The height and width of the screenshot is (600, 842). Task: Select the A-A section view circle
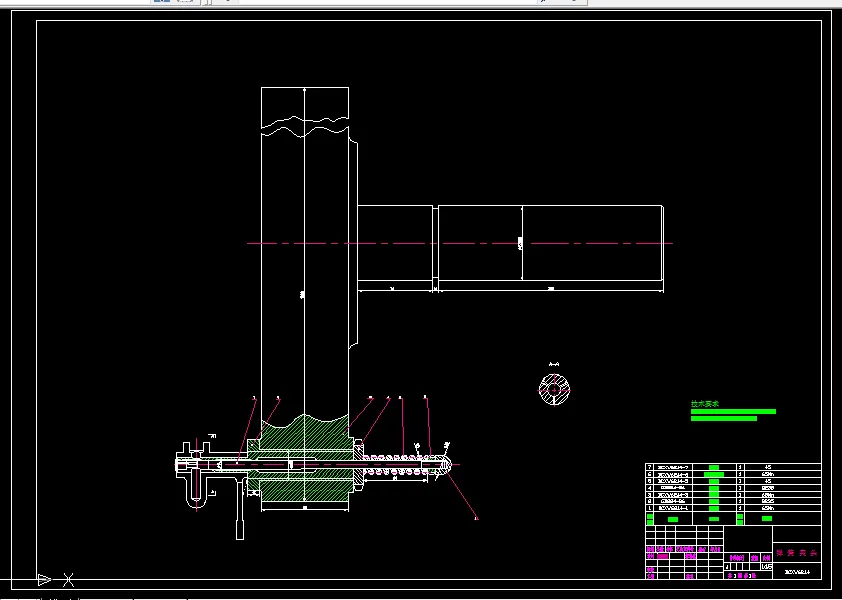click(554, 390)
